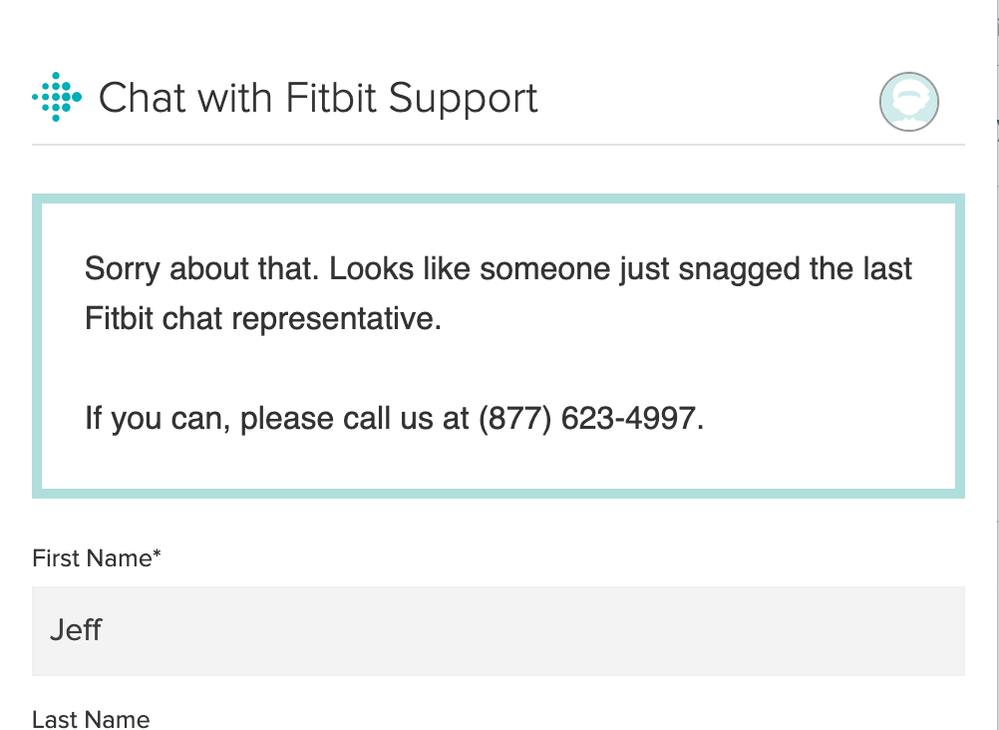The image size is (999, 730).
Task: Click the text 'Jeff' inside the input
Action: point(76,630)
